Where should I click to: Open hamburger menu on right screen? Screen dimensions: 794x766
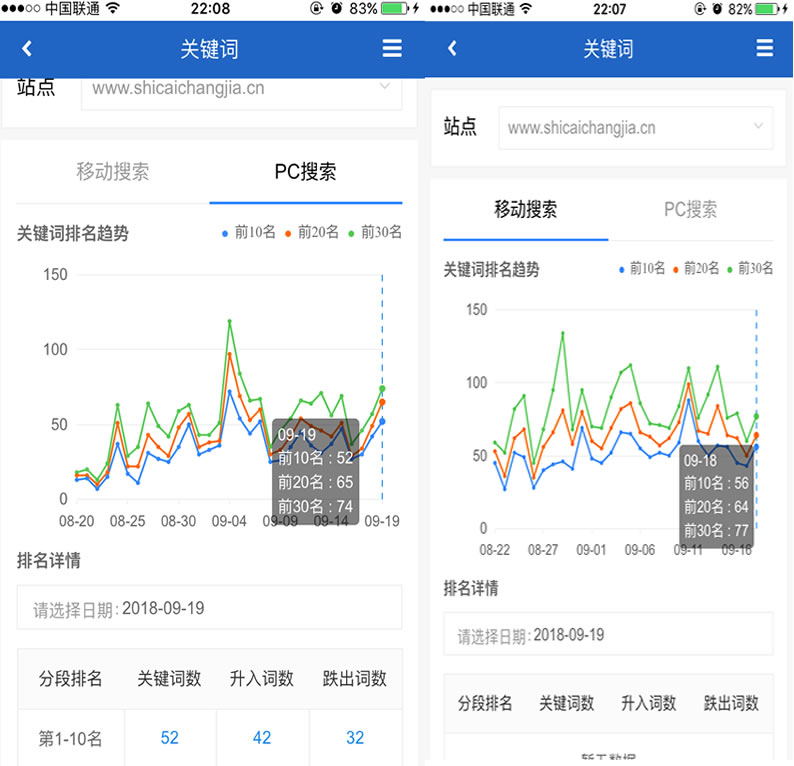pos(765,49)
